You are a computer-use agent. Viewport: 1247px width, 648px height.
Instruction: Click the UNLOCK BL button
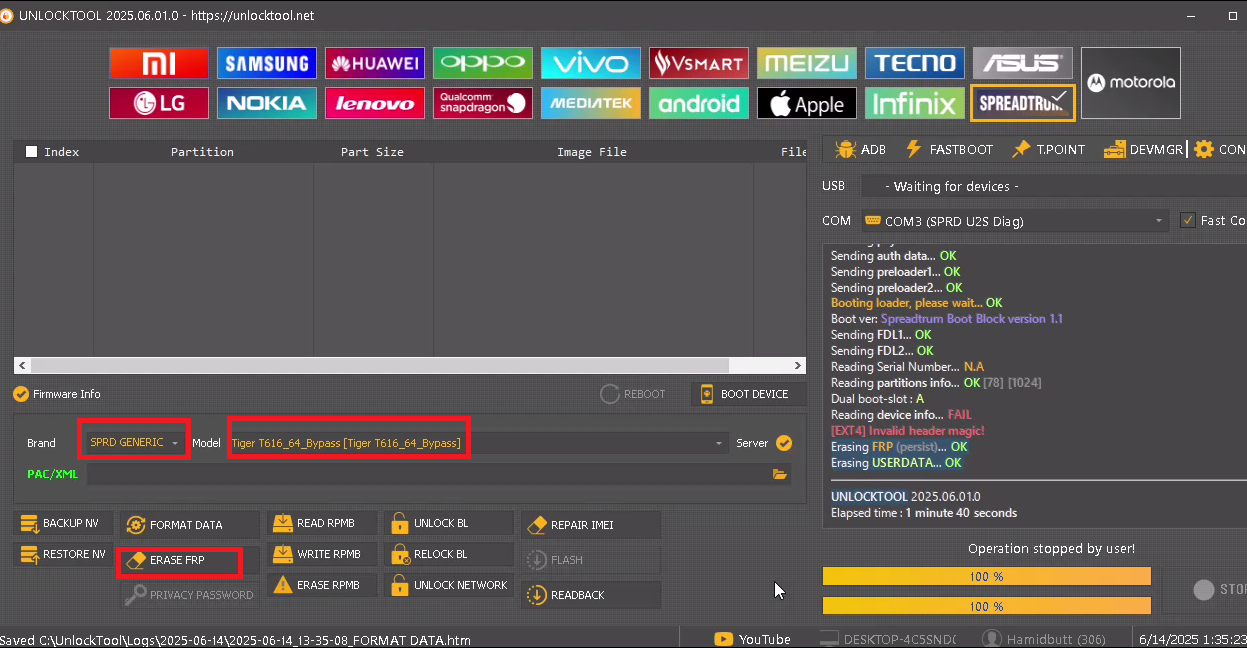(x=448, y=523)
